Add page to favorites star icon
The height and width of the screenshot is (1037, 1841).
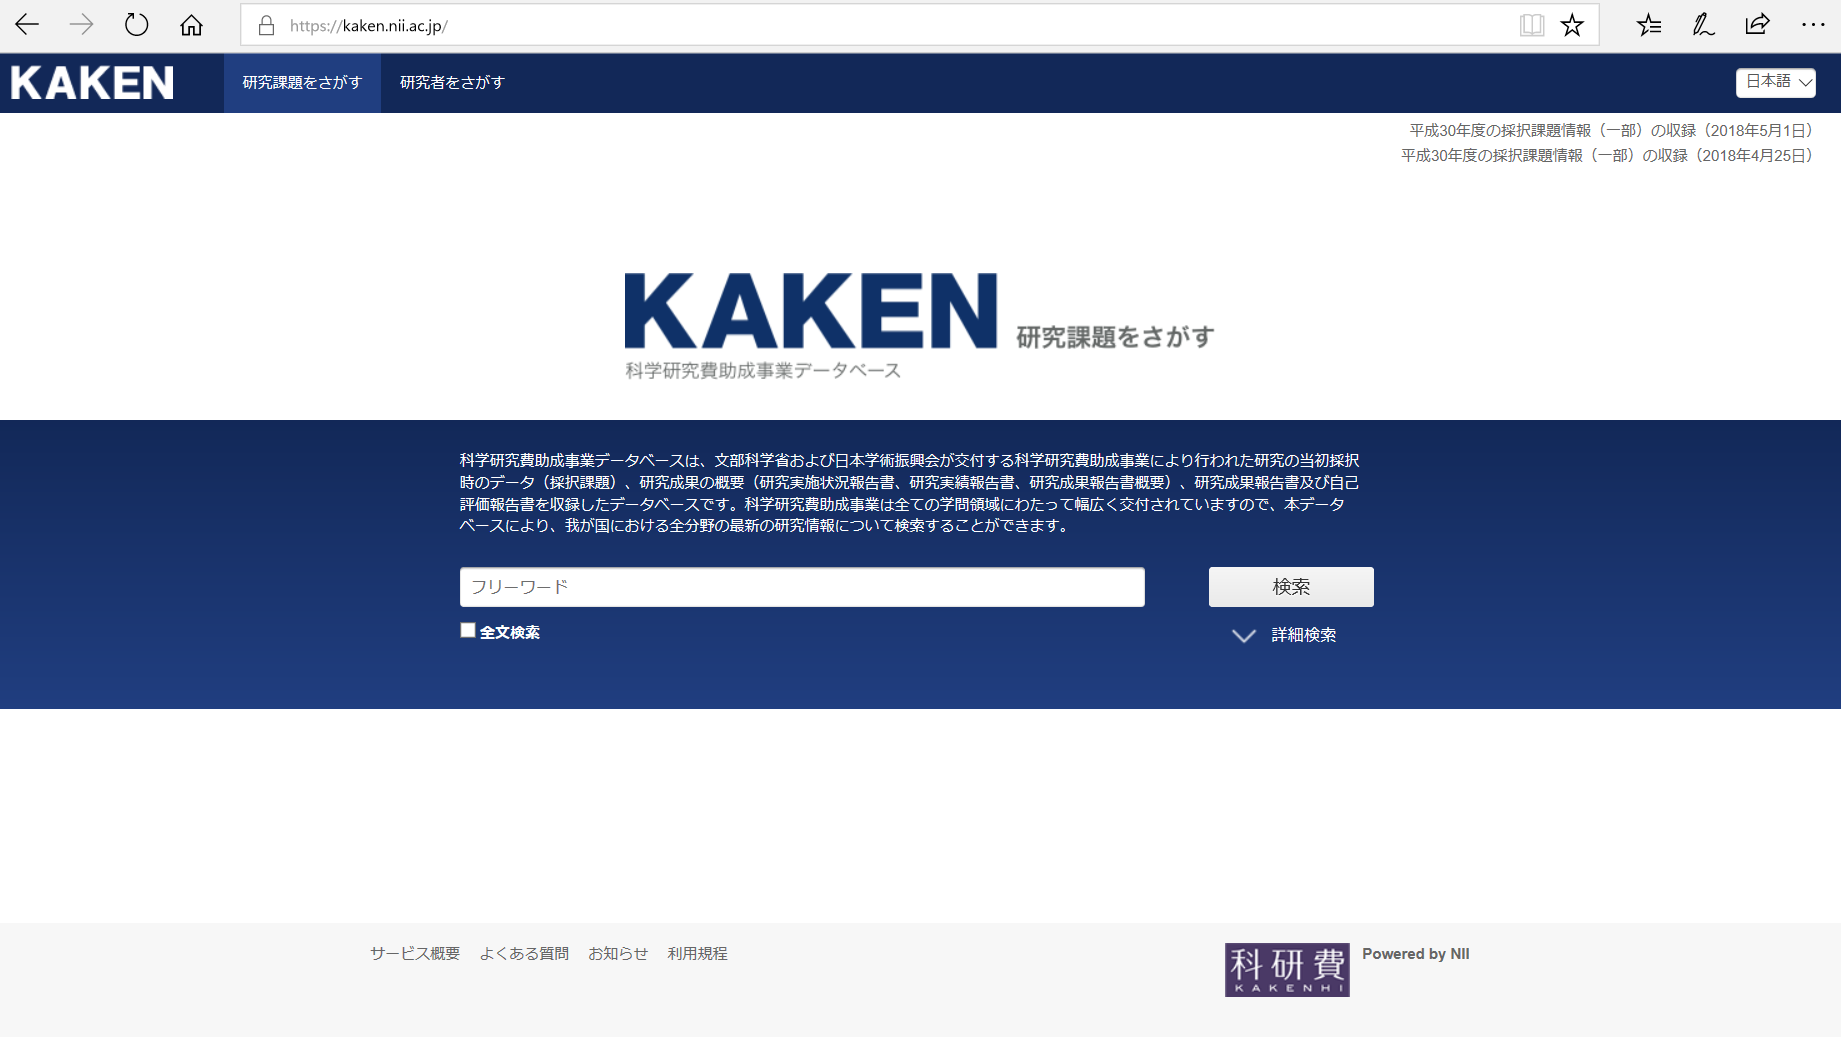(1572, 25)
